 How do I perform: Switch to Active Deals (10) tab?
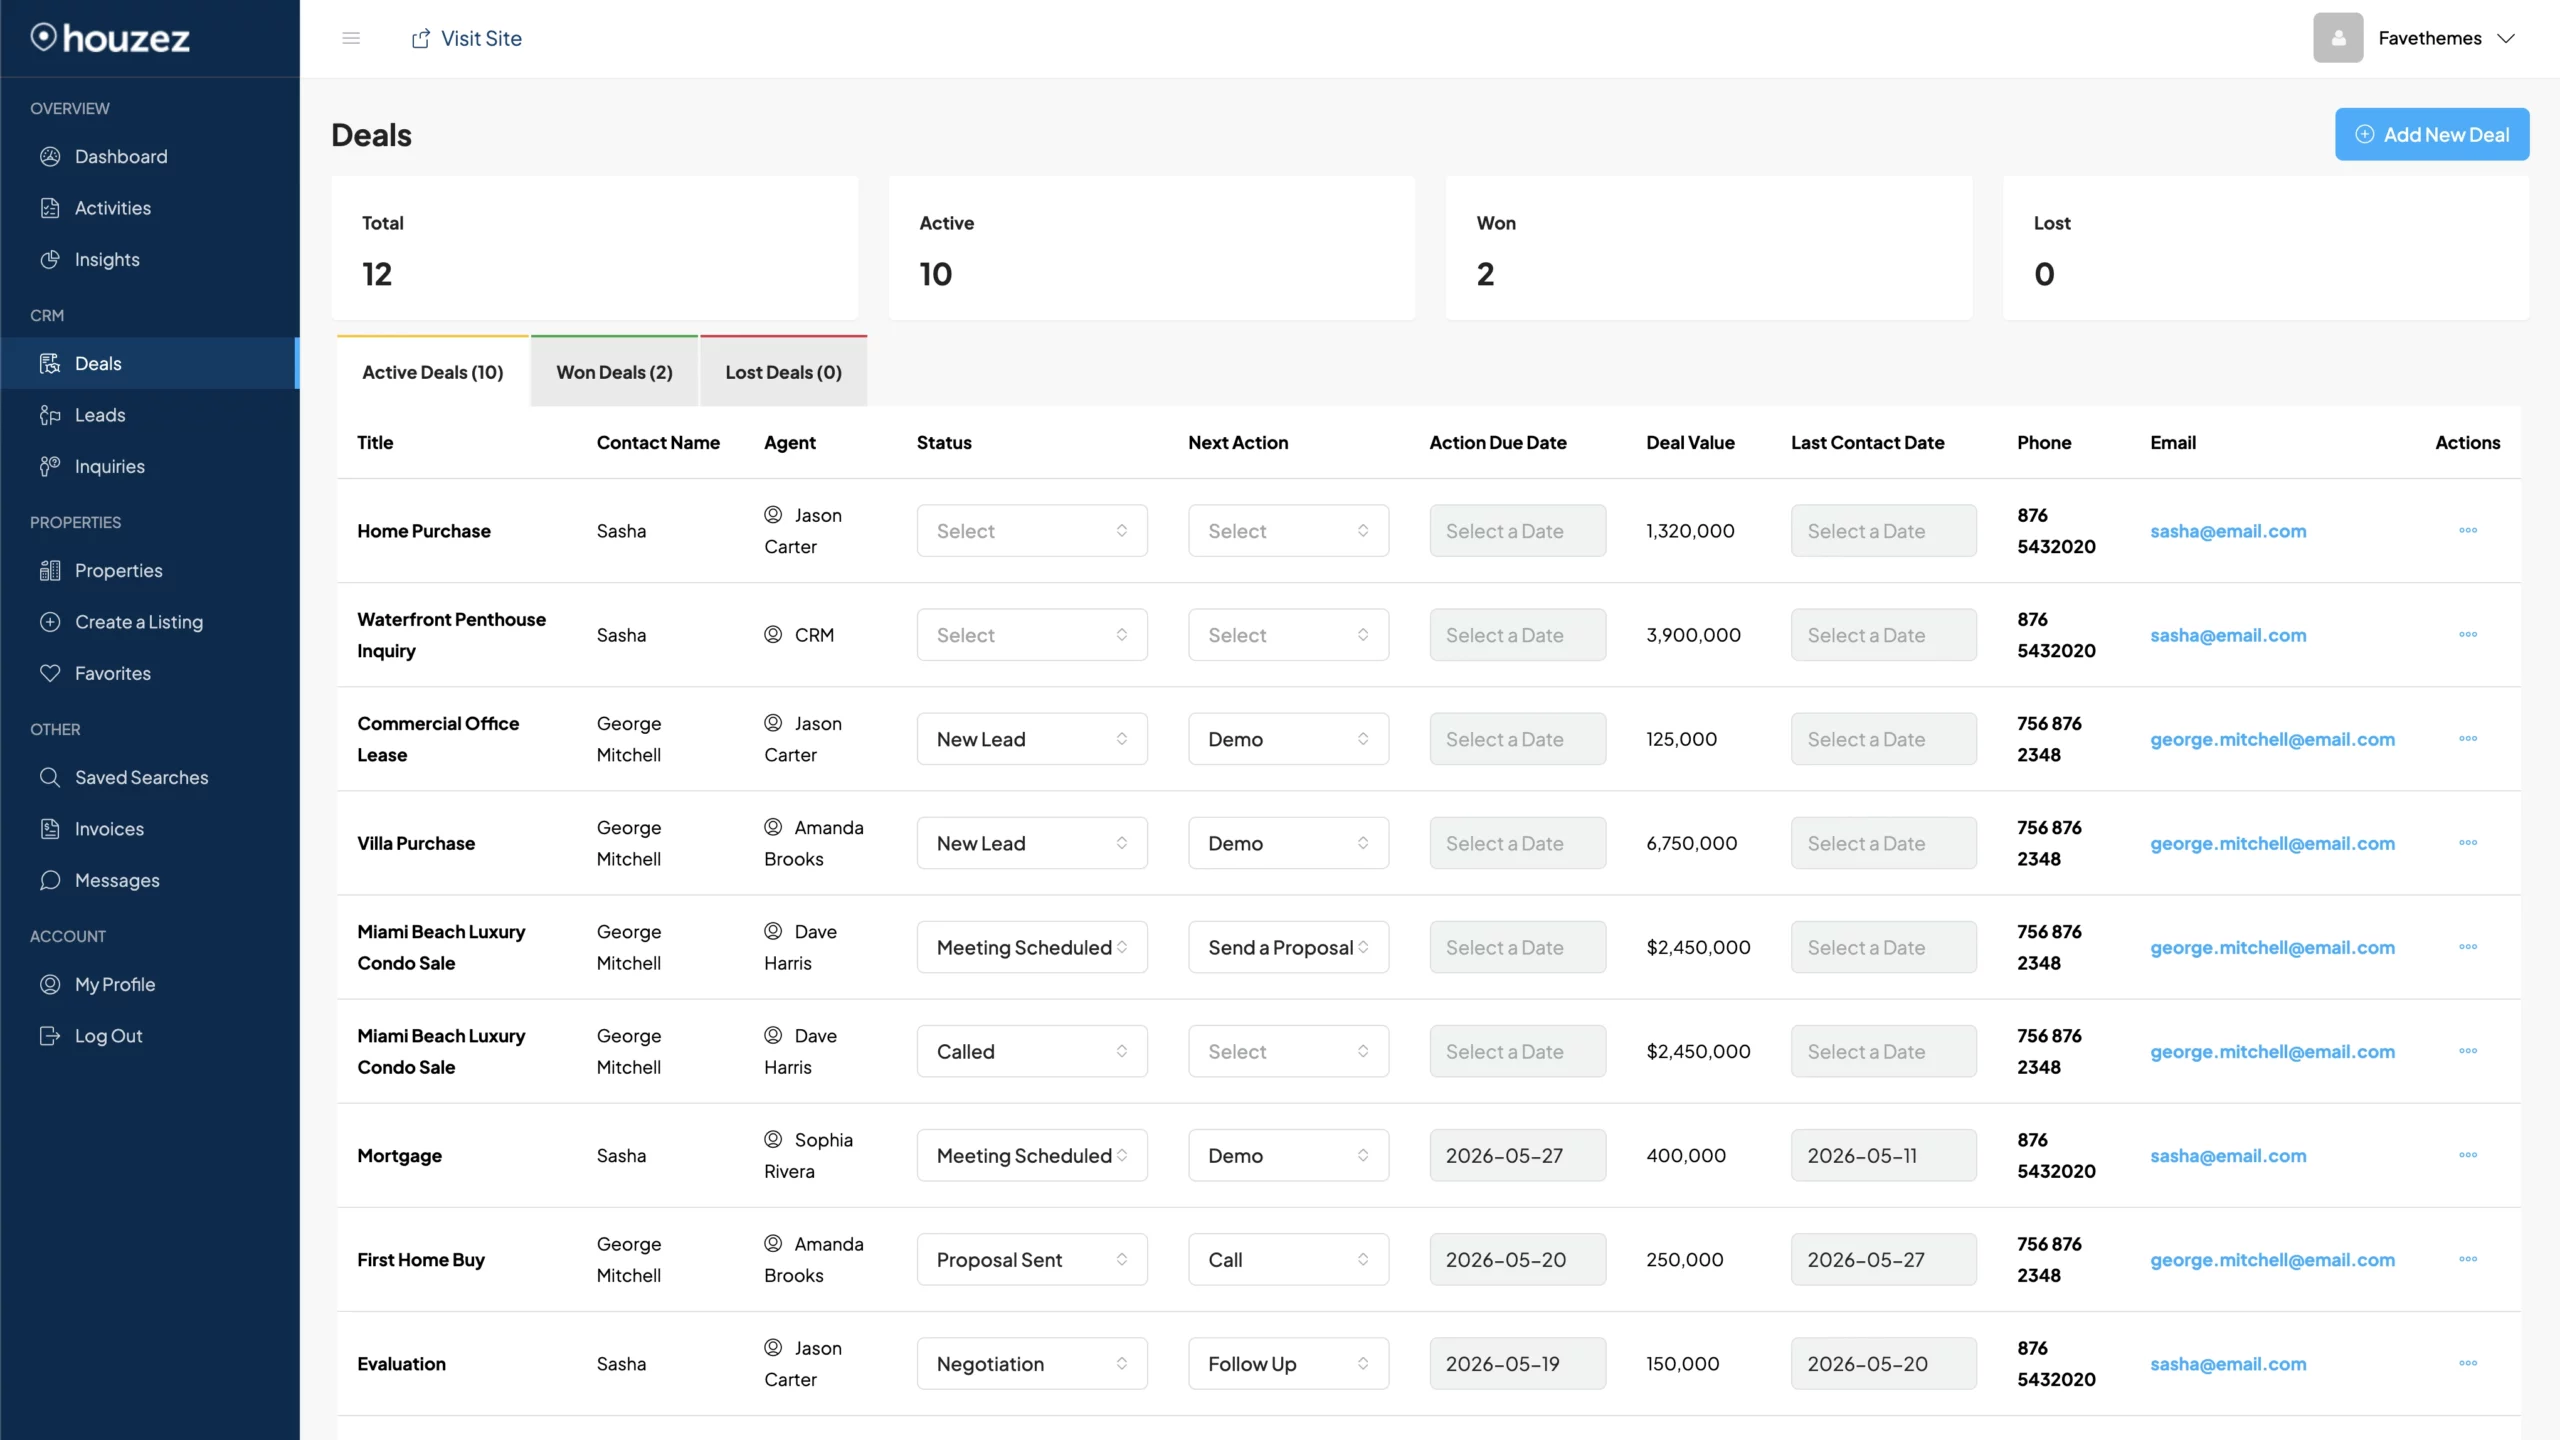tap(433, 371)
